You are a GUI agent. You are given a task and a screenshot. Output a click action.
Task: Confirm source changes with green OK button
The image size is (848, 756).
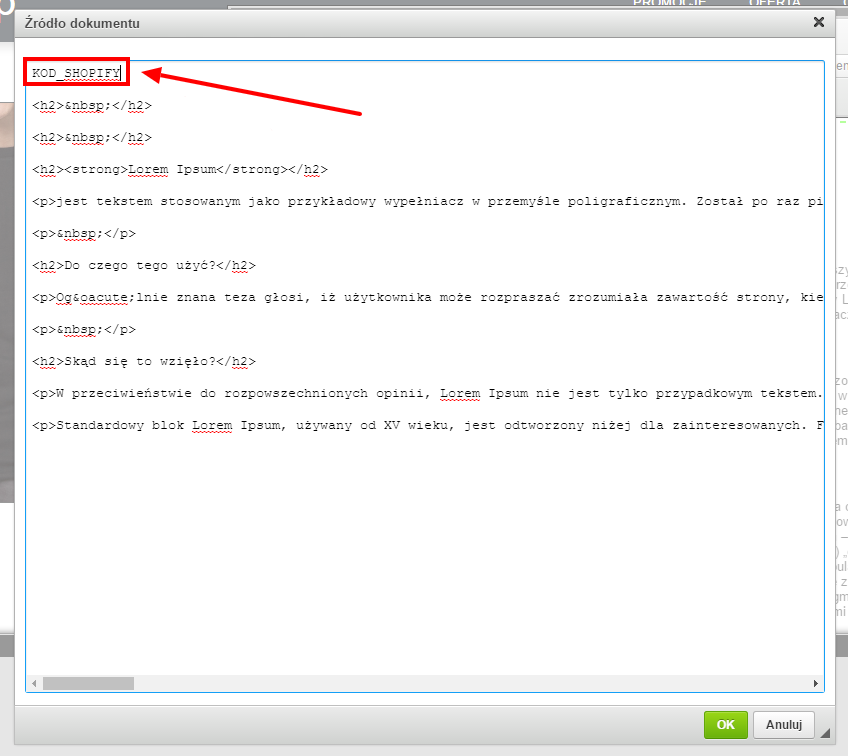[x=725, y=724]
